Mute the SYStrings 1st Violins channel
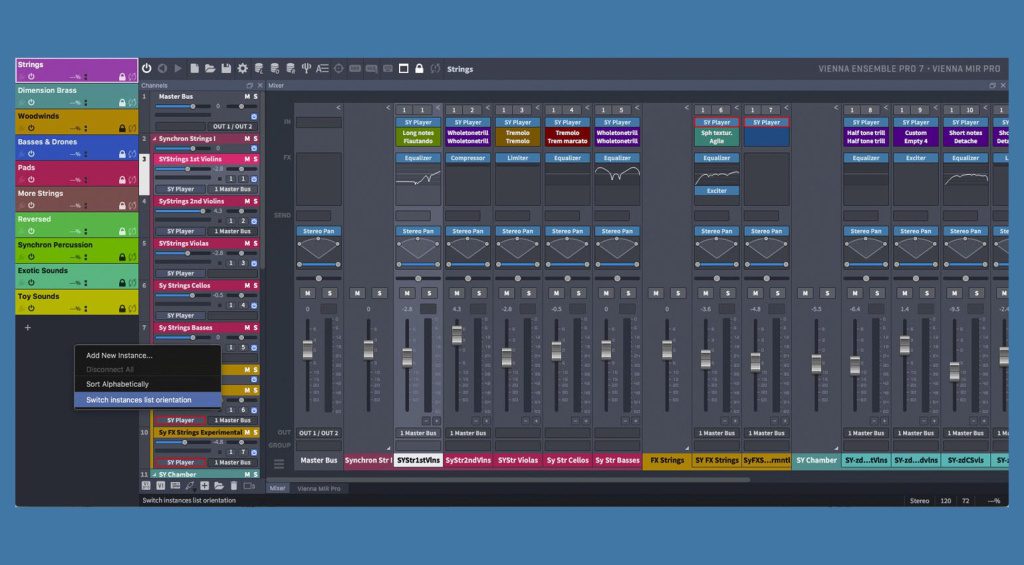Viewport: 1024px width, 565px height. coord(246,159)
